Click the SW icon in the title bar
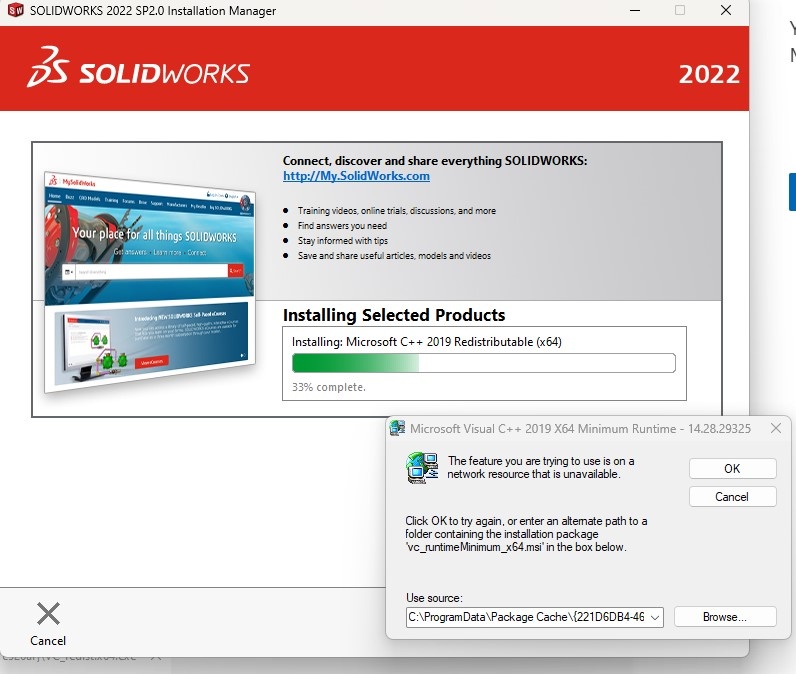Image resolution: width=796 pixels, height=674 pixels. pos(16,10)
